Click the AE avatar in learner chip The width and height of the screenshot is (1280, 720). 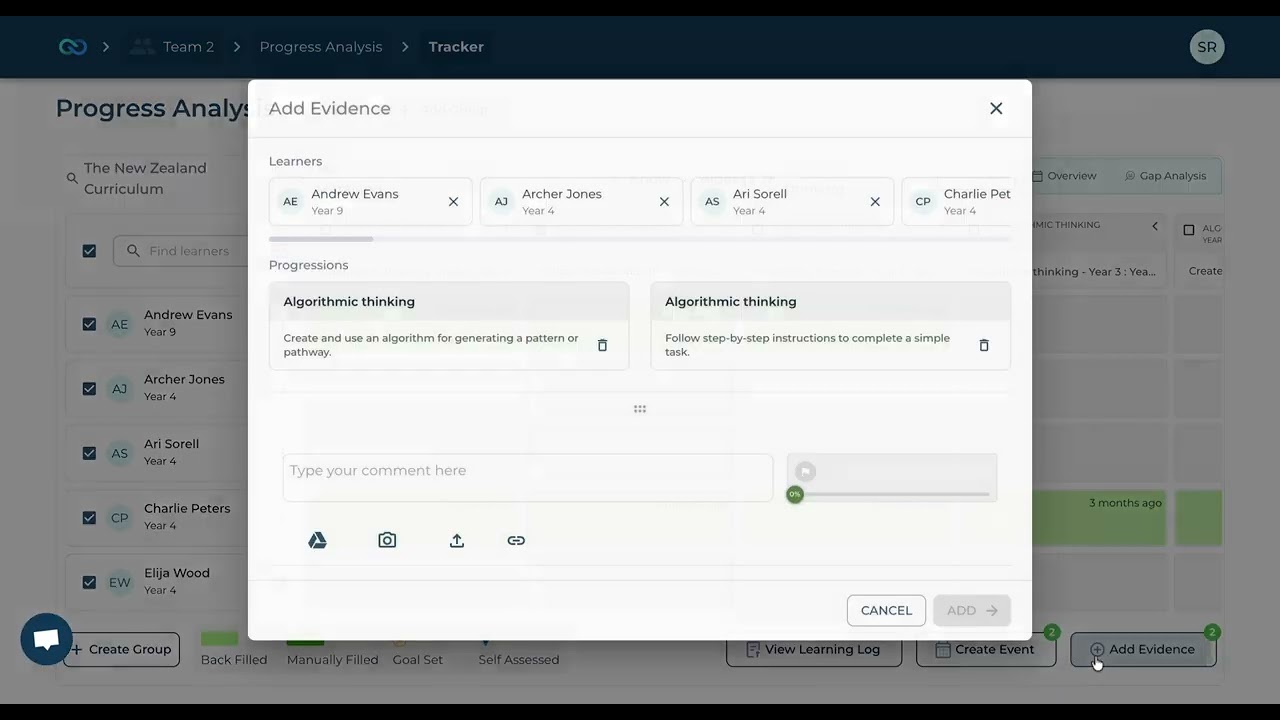(x=290, y=202)
